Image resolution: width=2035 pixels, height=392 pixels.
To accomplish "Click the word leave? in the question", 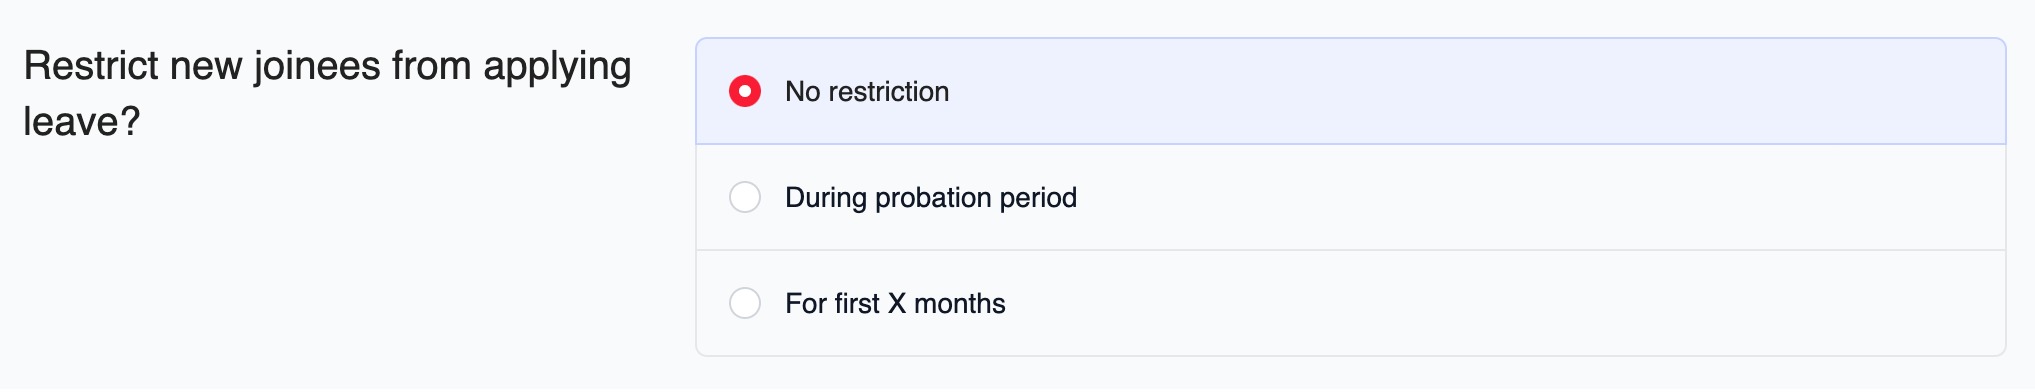I will tap(82, 122).
